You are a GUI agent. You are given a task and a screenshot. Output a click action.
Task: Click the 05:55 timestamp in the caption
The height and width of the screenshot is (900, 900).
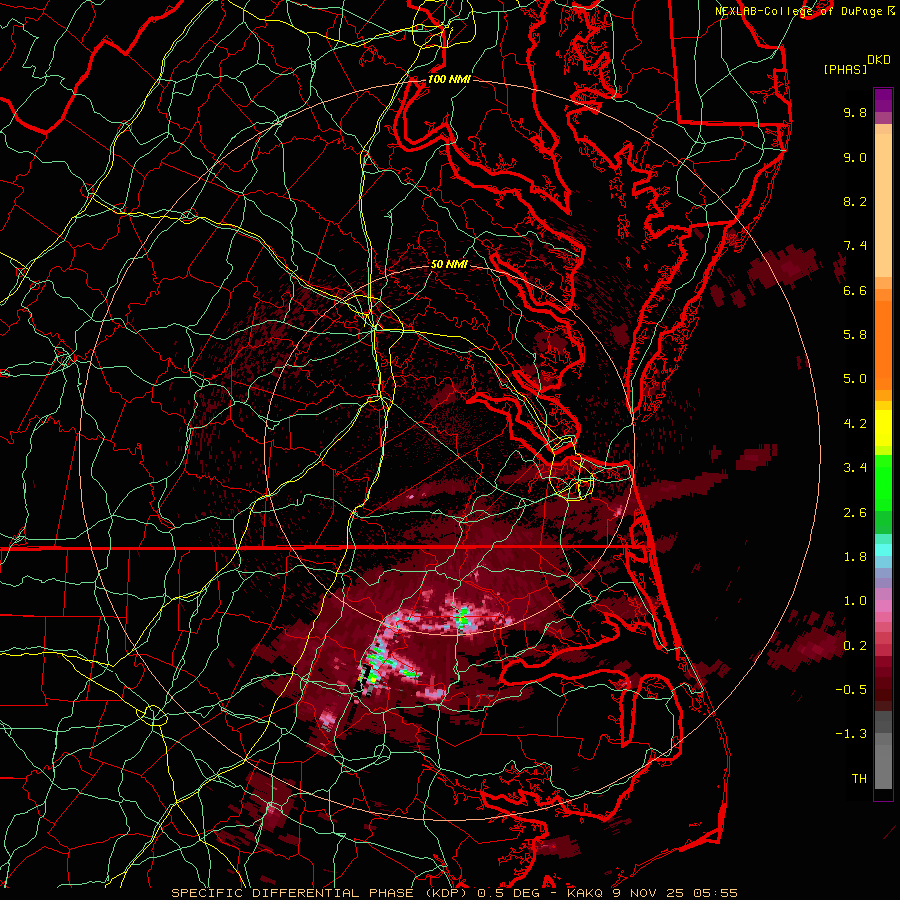(x=715, y=893)
